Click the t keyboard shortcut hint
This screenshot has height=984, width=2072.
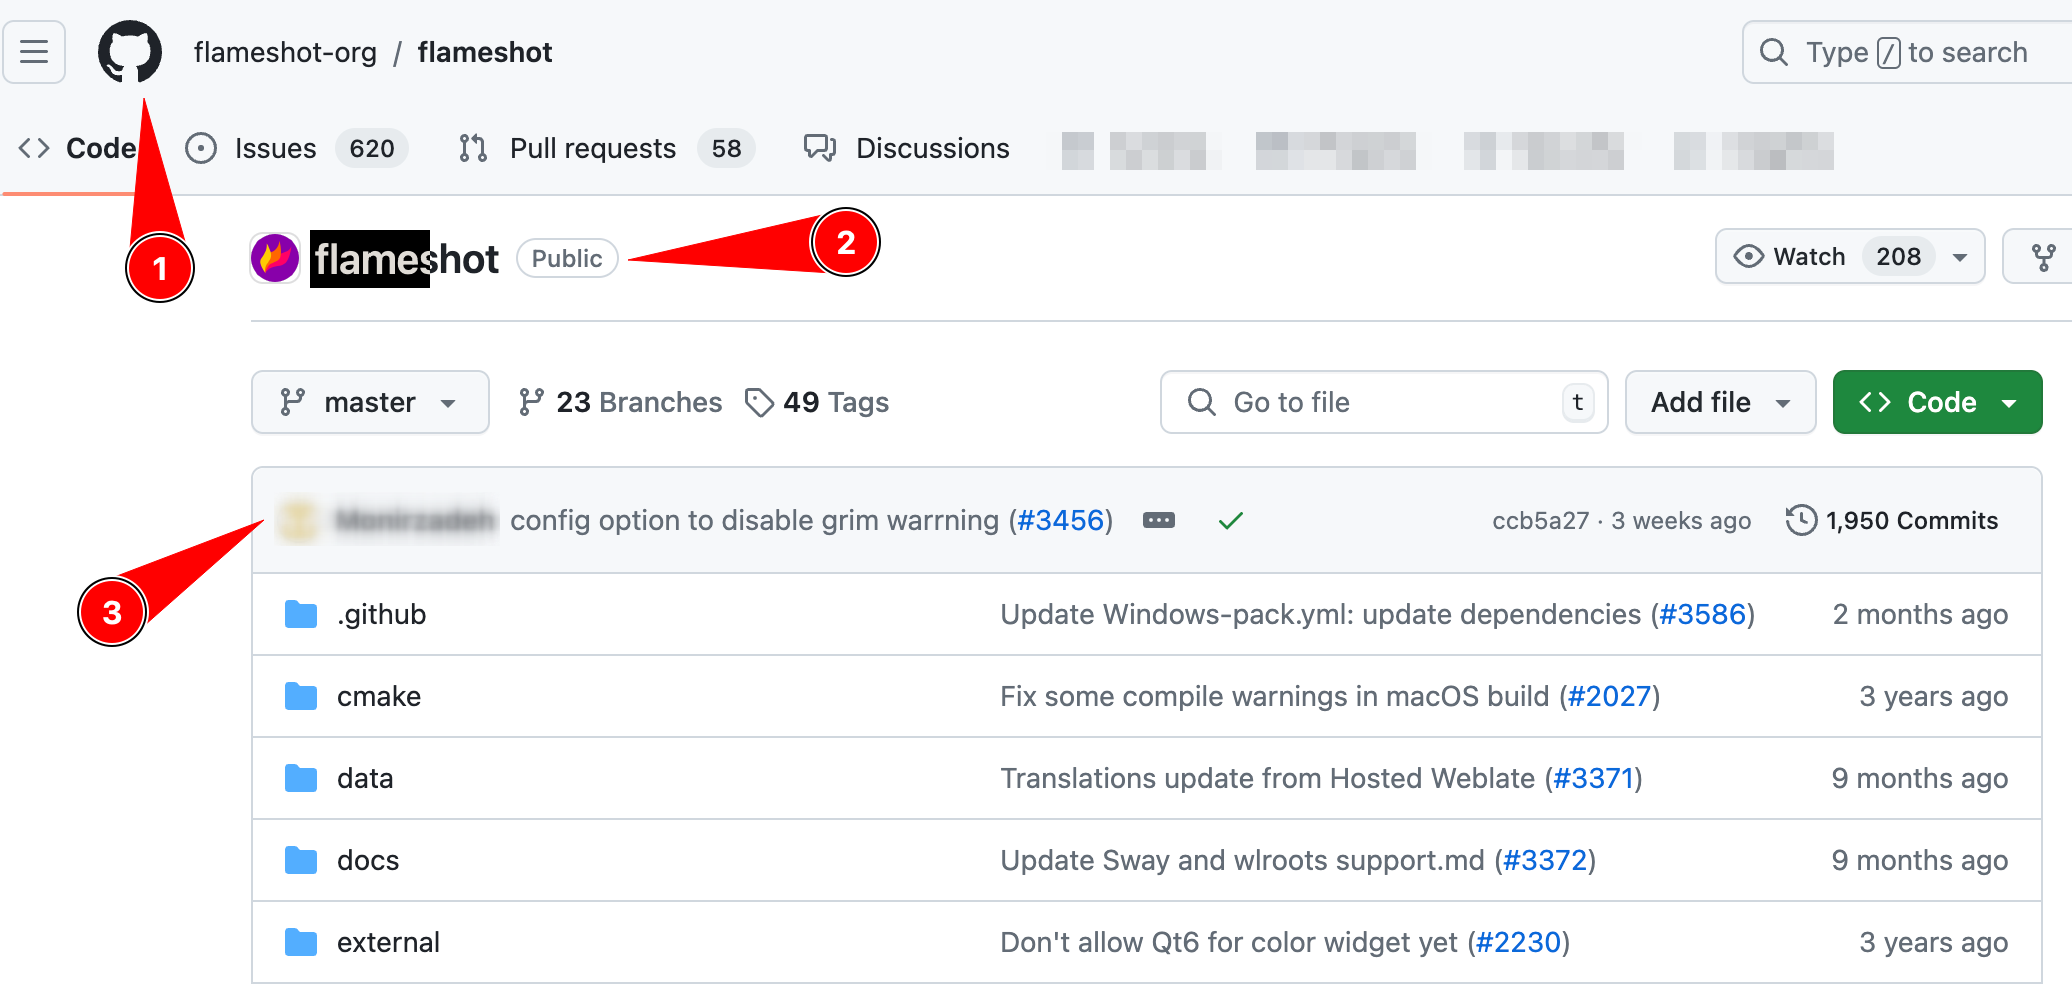pos(1578,402)
